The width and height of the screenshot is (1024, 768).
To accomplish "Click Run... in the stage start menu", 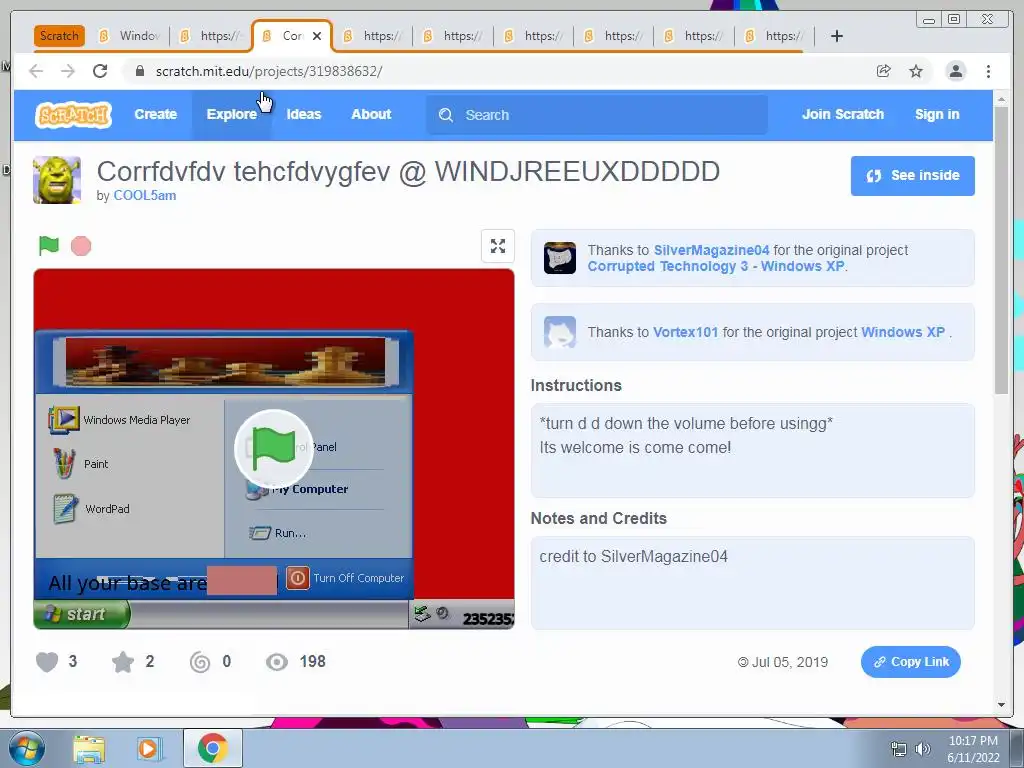I will point(278,533).
